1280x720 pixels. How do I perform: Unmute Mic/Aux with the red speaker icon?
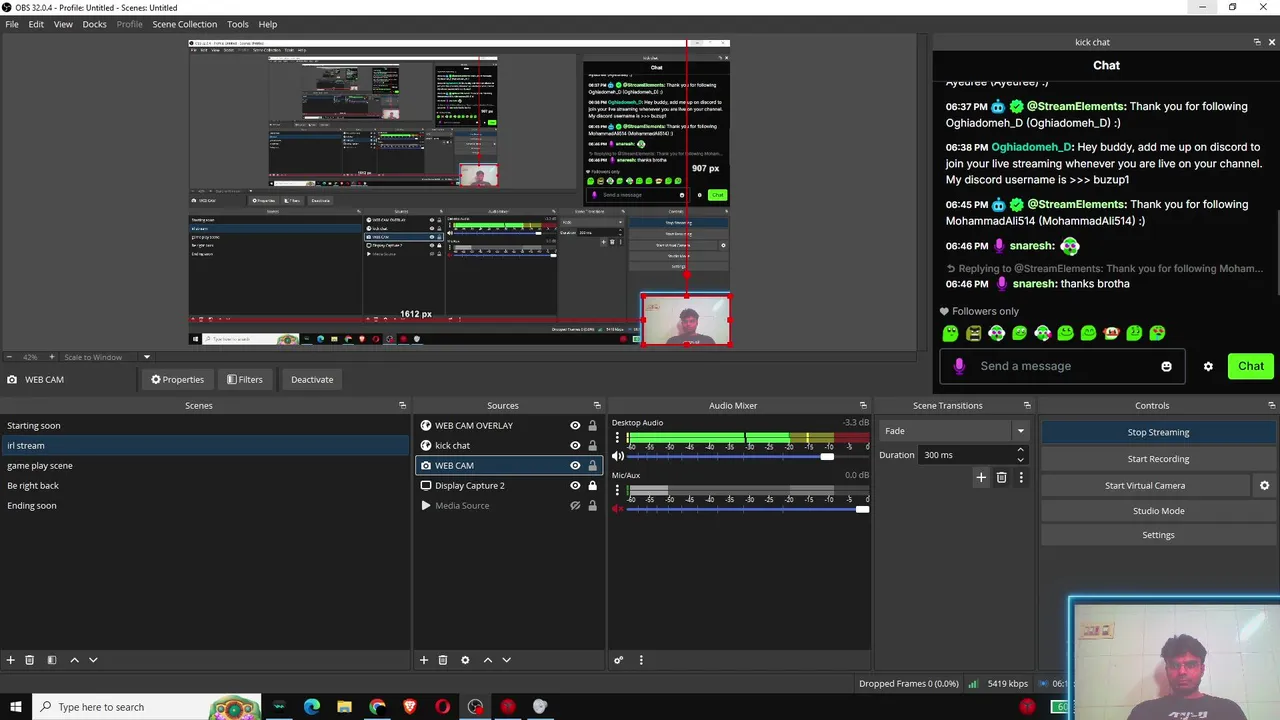click(618, 509)
